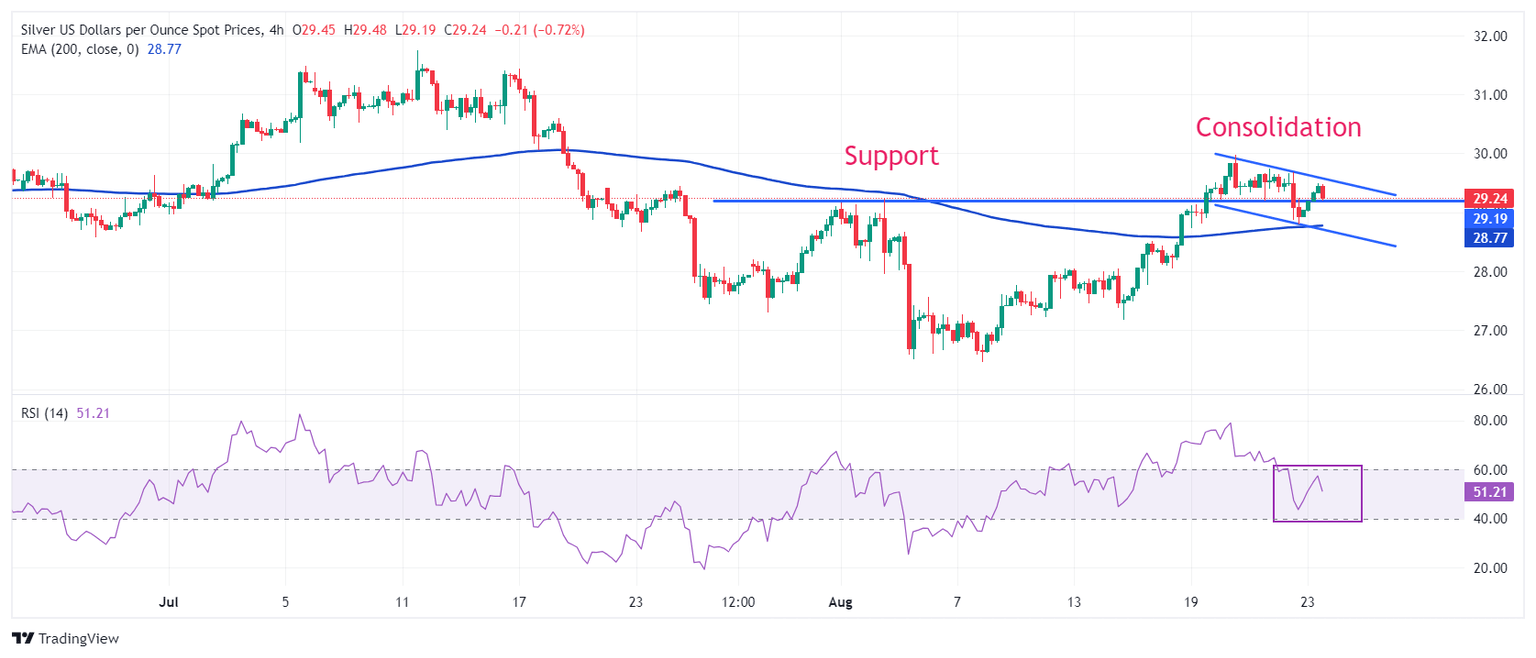
Task: Click the -0.21 (-0.72%) price change text
Action: point(542,31)
